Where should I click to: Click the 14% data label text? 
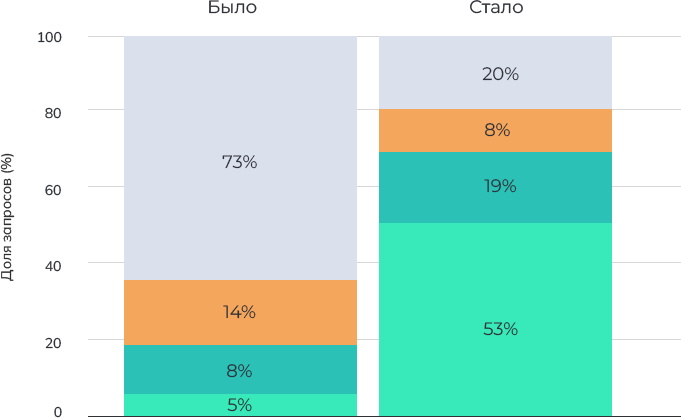point(239,312)
